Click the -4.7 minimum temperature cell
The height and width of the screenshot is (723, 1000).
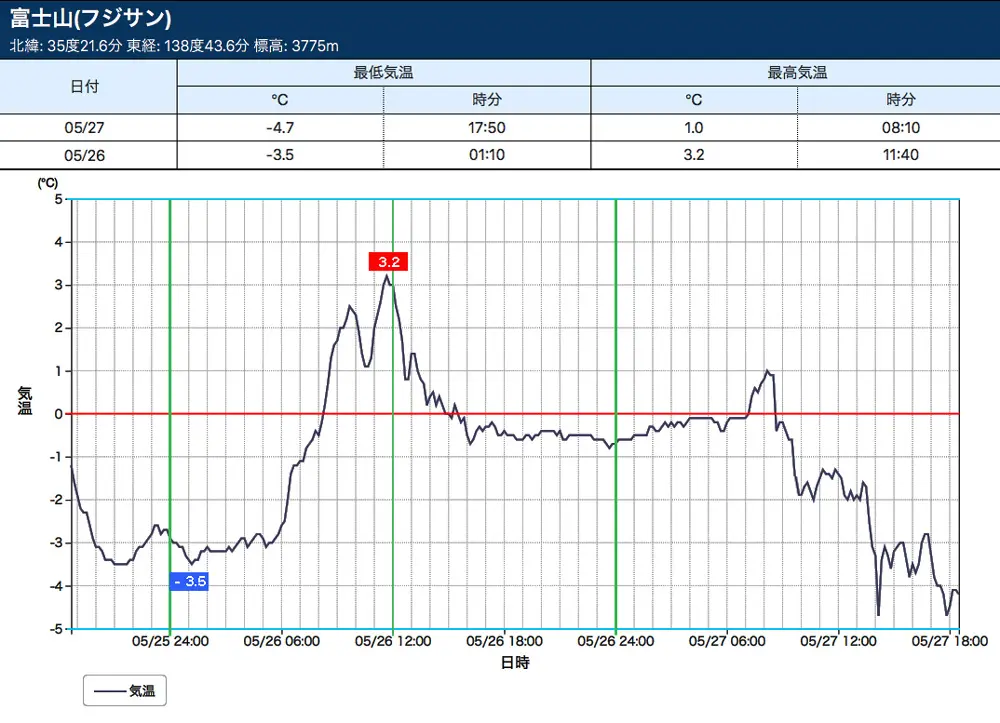[x=280, y=128]
